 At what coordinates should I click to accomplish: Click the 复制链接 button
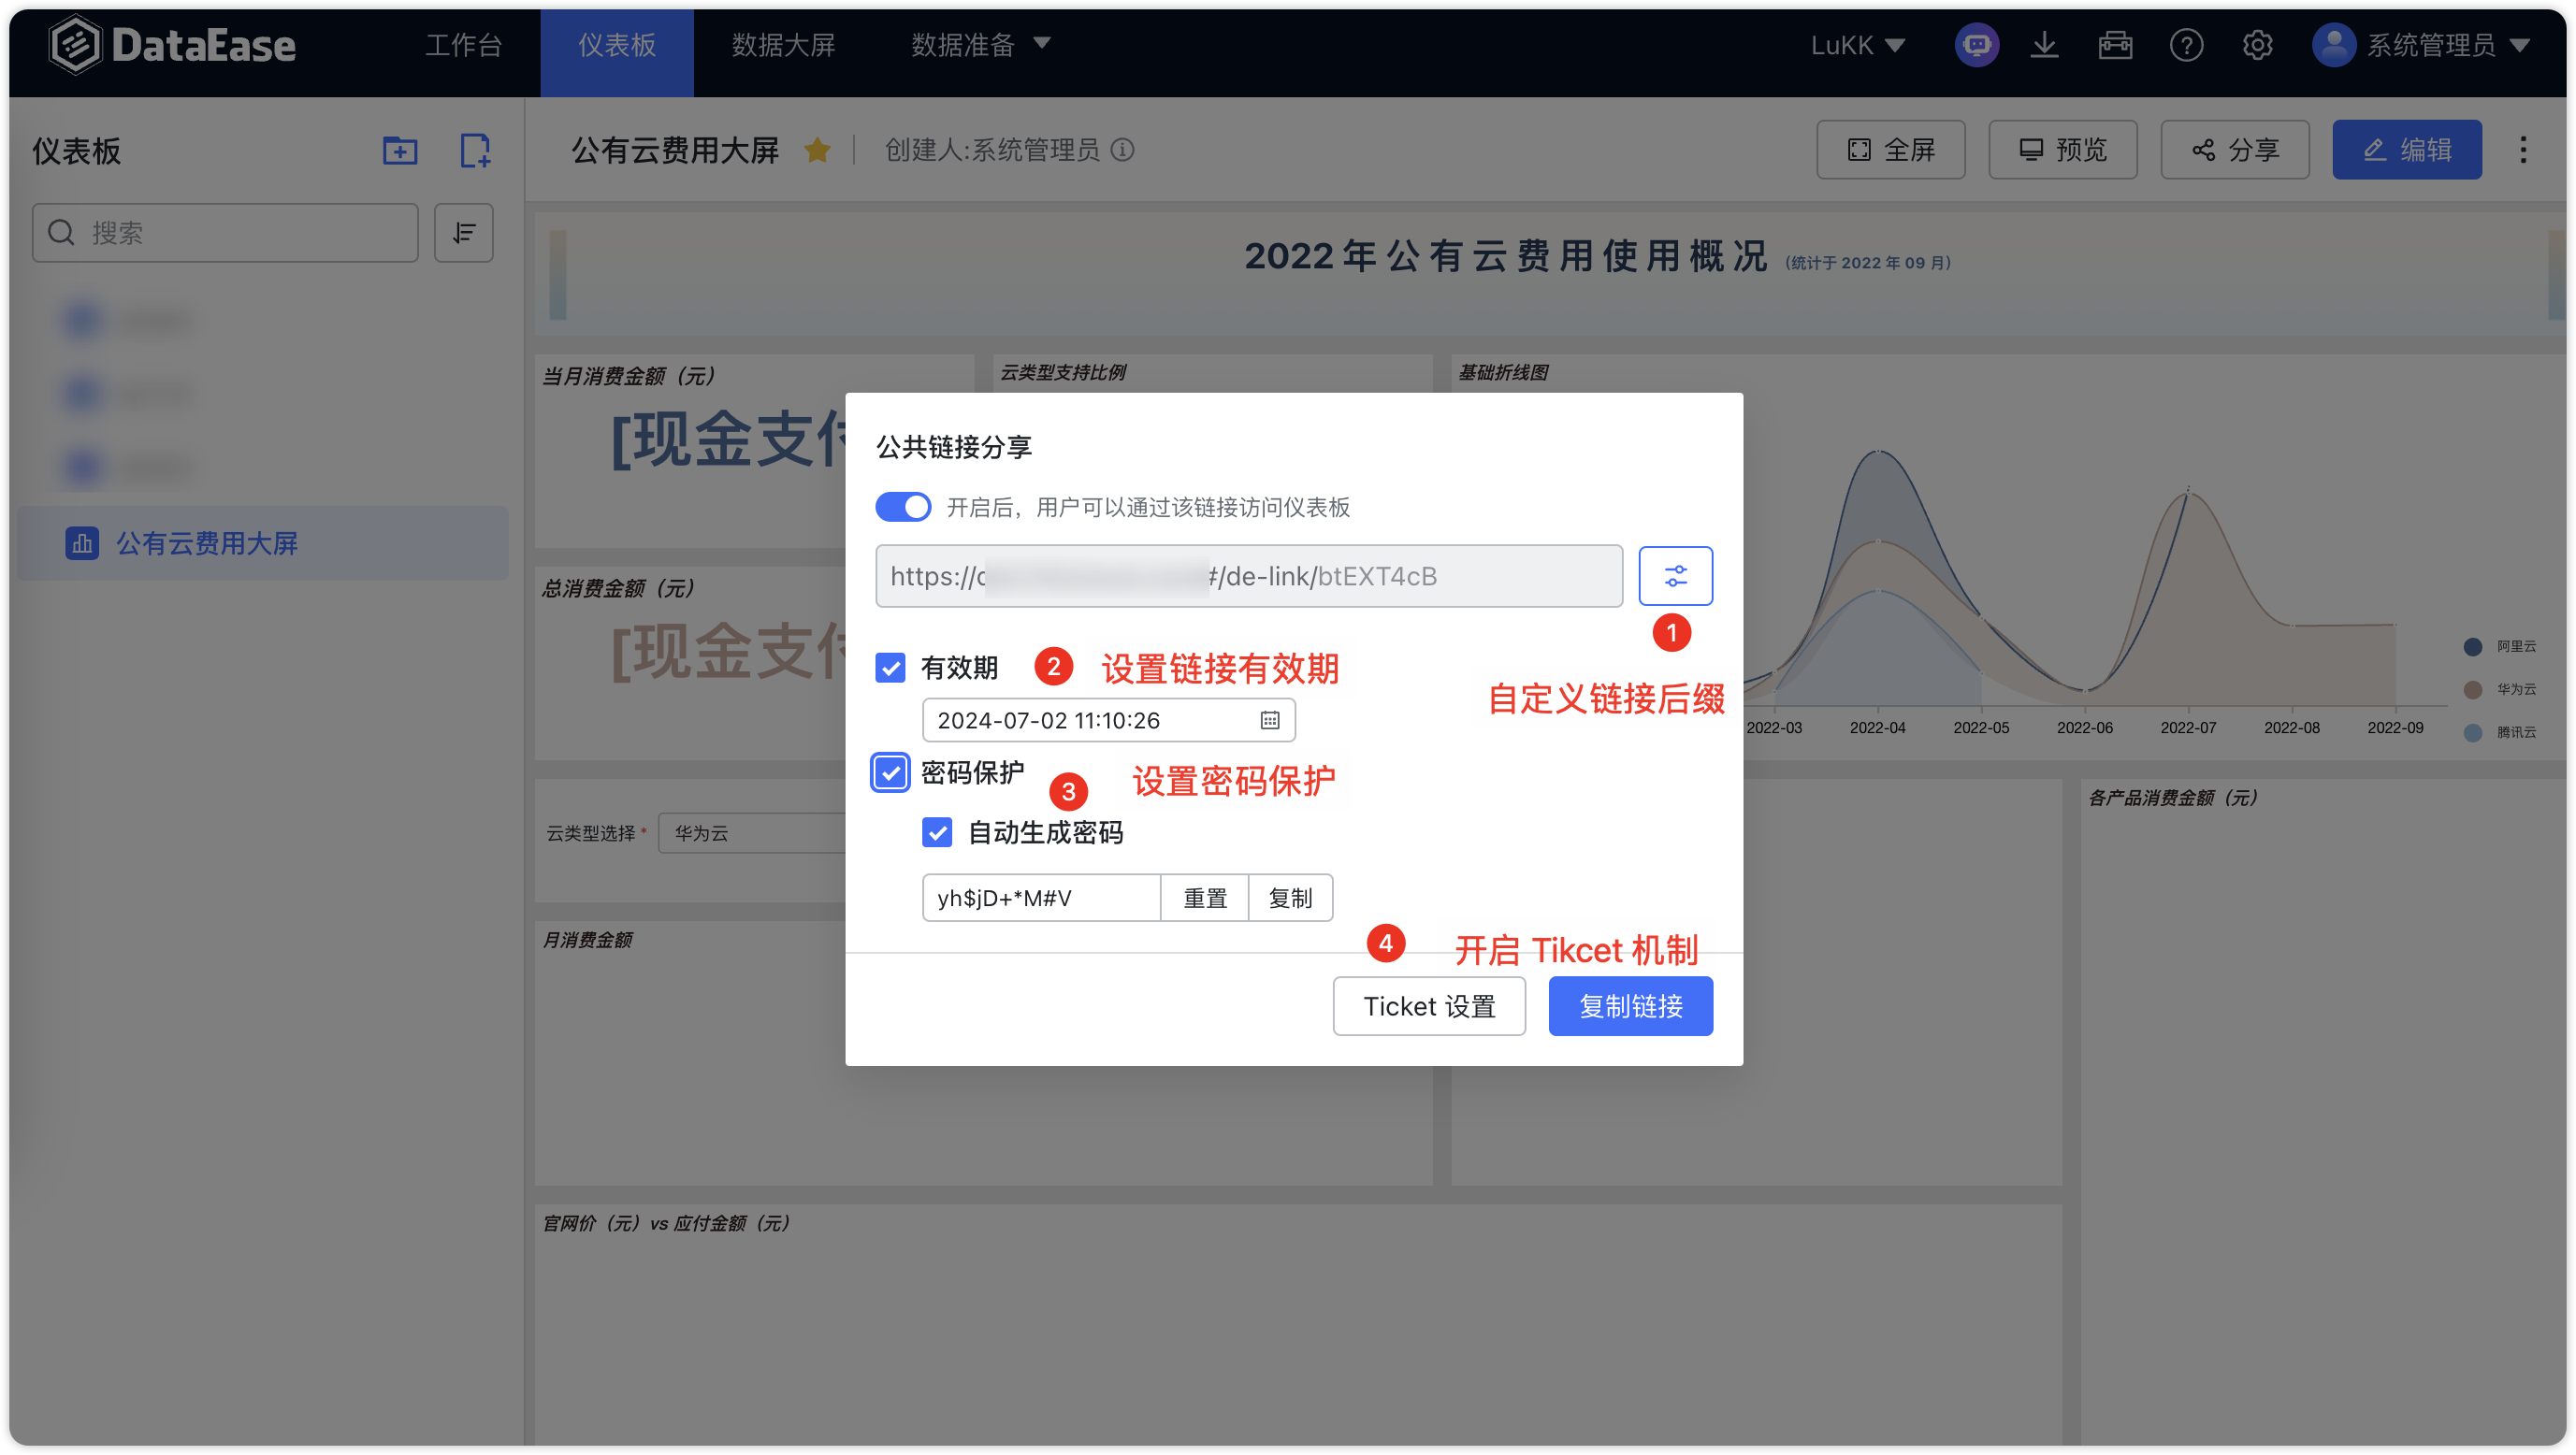[1630, 1006]
